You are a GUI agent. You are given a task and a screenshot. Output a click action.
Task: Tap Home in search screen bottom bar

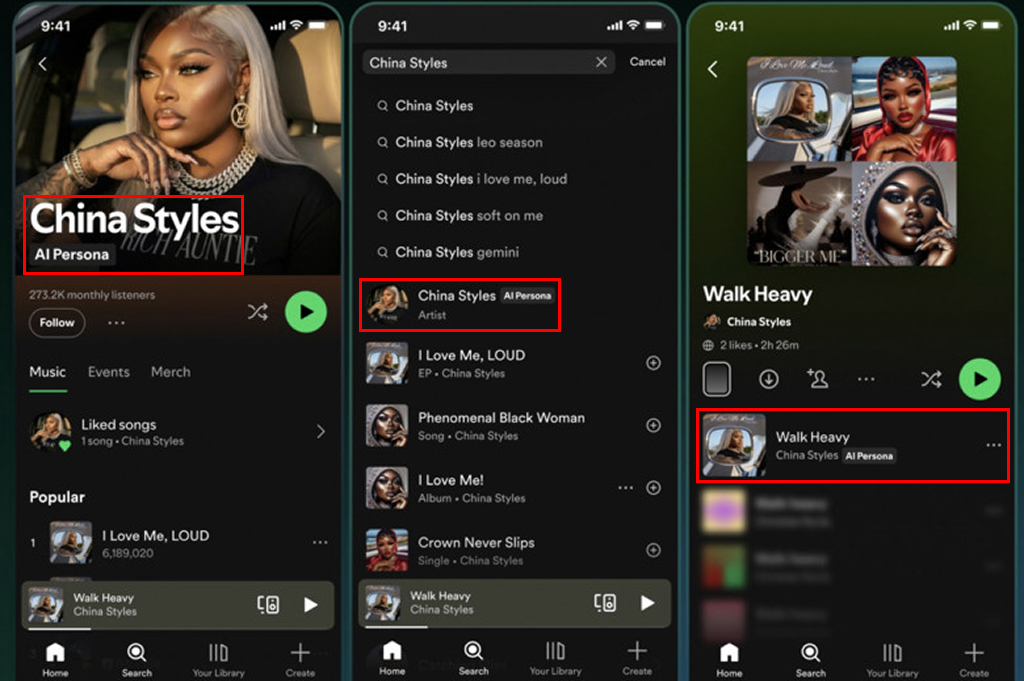coord(392,658)
